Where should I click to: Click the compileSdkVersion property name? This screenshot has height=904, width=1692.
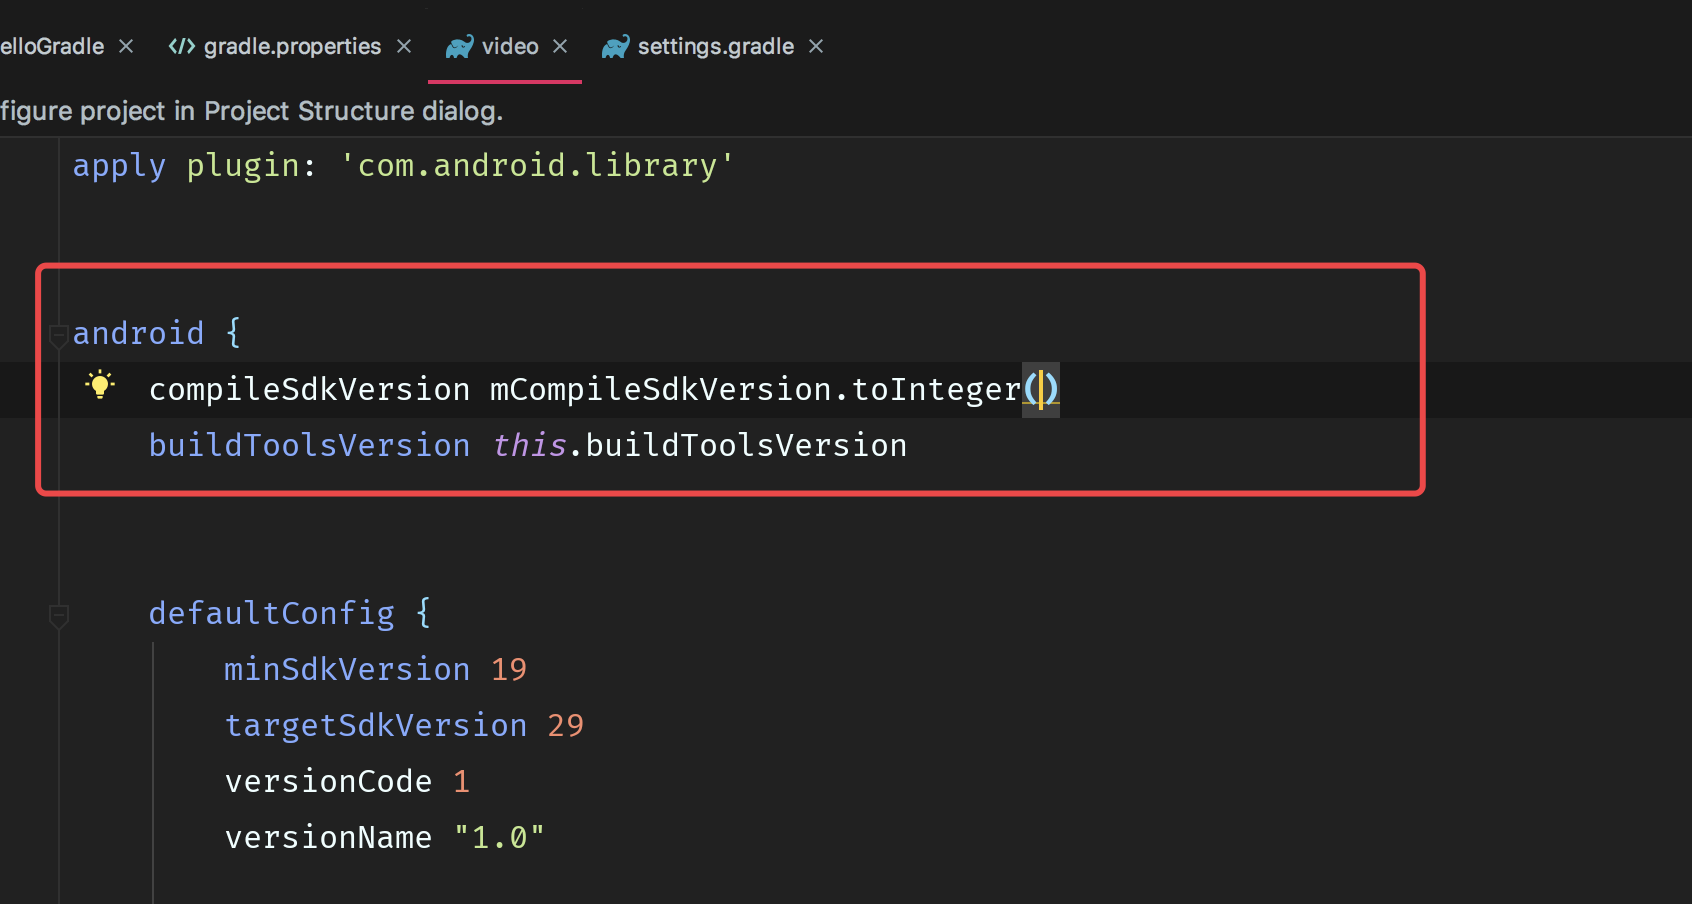[309, 389]
